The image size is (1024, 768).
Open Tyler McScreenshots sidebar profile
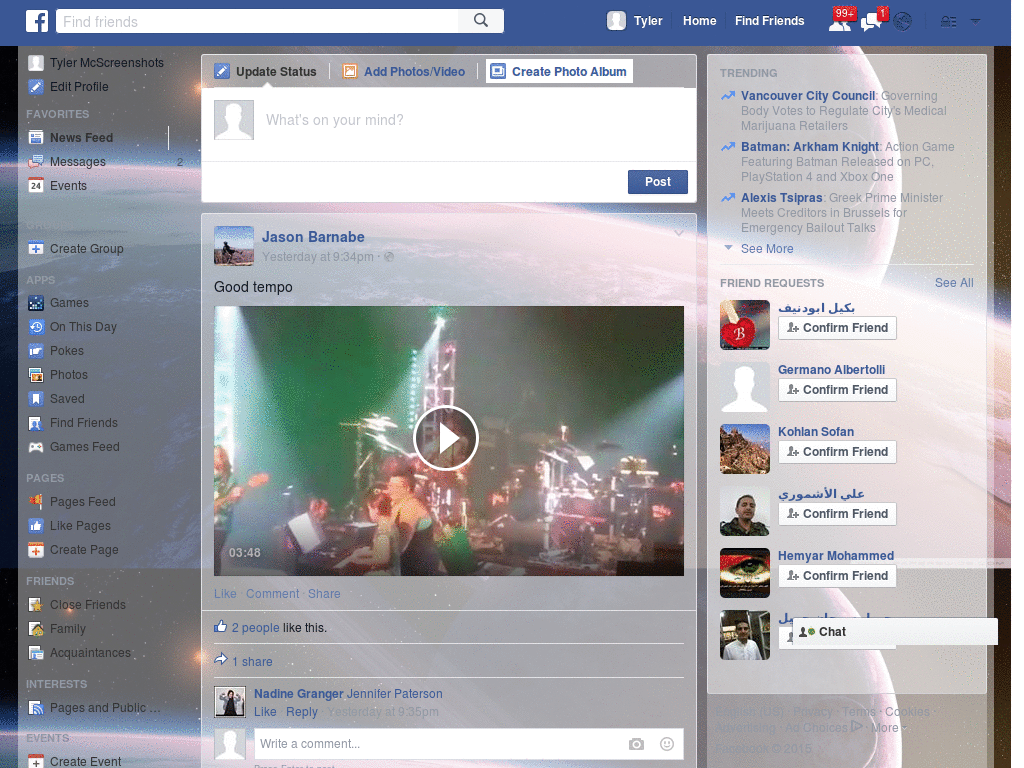(95, 63)
